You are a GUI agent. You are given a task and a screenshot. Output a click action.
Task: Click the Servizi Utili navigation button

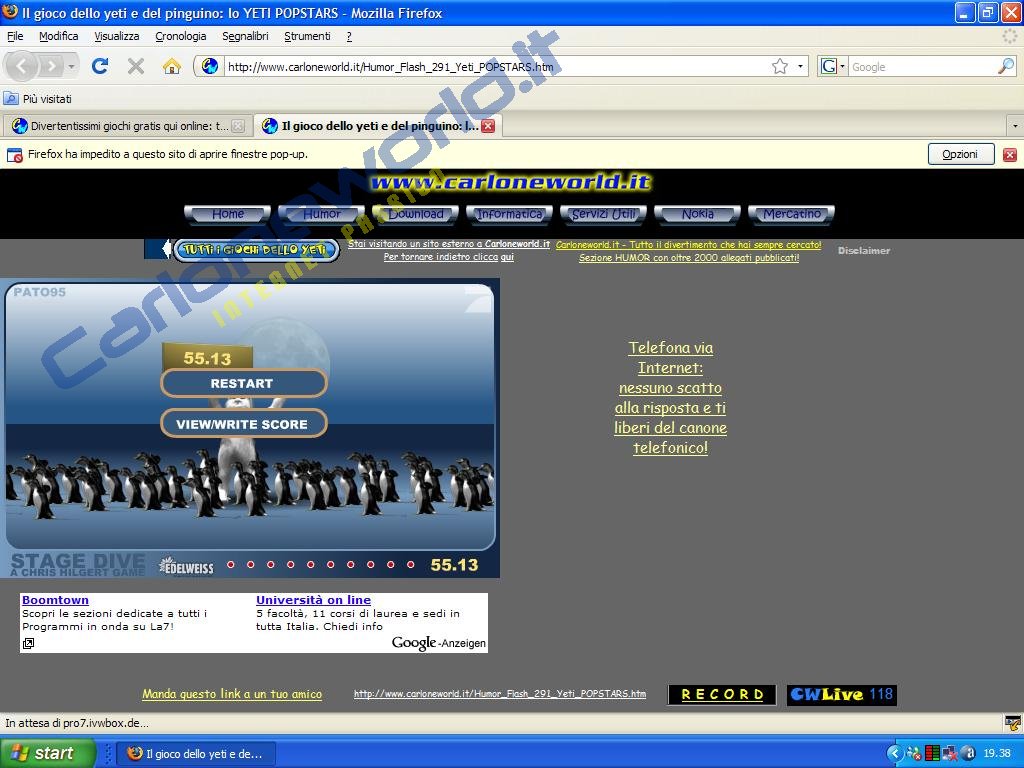pos(603,214)
